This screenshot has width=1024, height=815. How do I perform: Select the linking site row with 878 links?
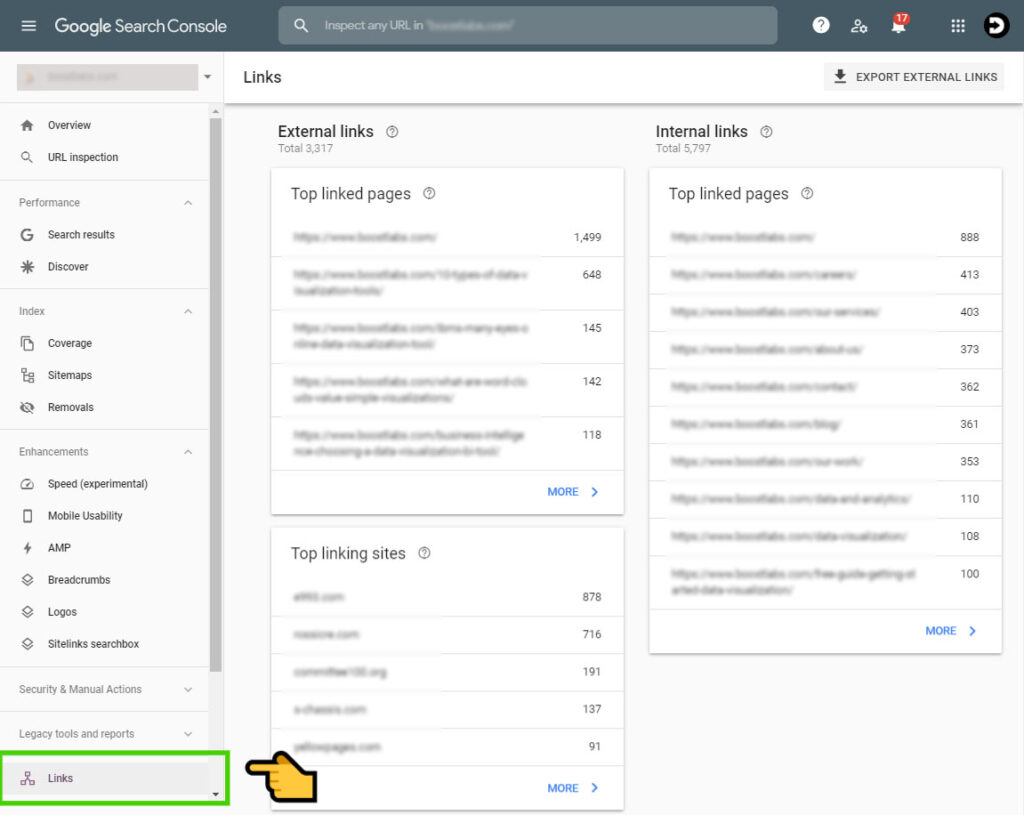point(447,598)
